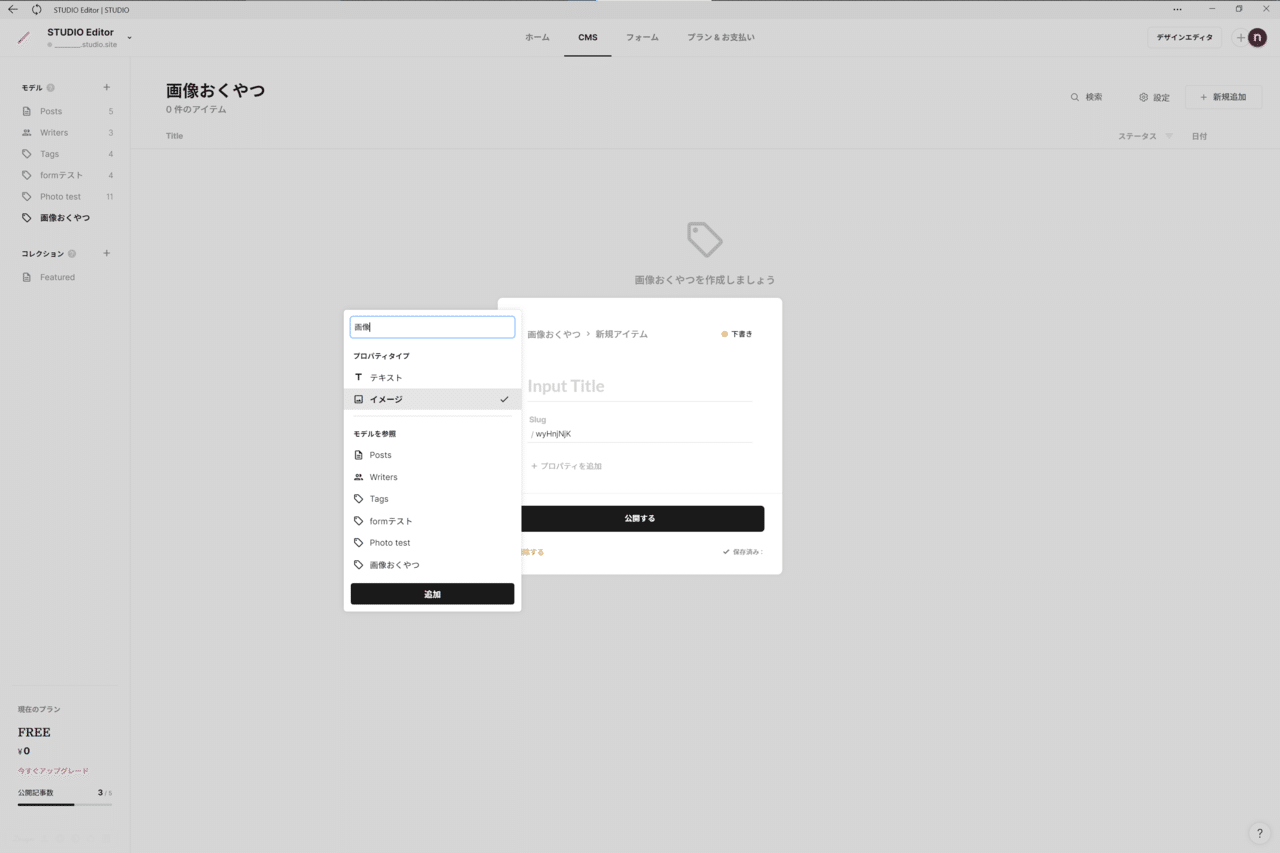Click the 追加 button in the property popup
Screen dimensions: 1280x853
432,594
